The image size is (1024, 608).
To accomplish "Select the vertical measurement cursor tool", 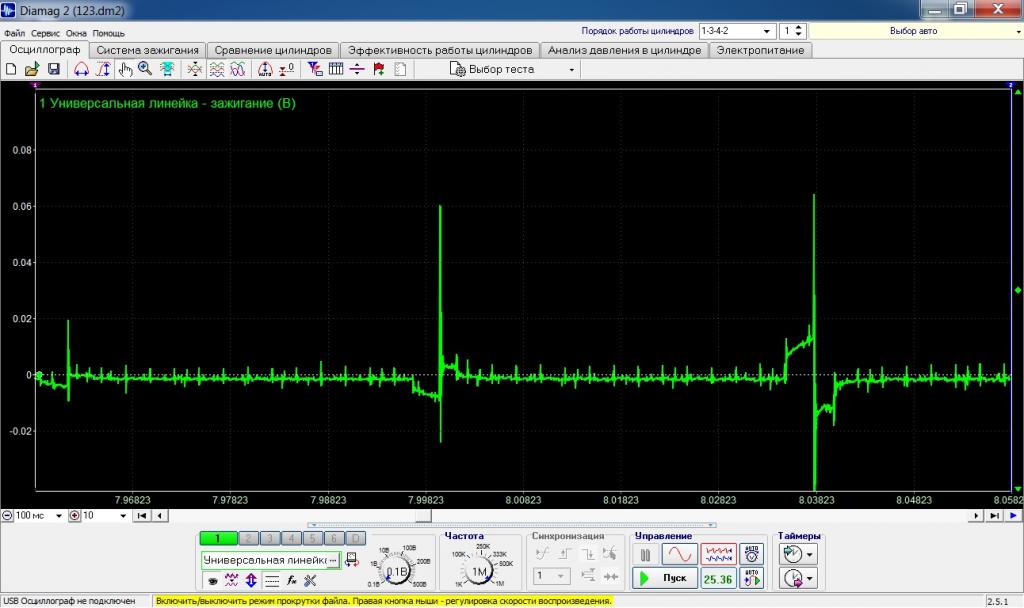I will click(x=103, y=69).
